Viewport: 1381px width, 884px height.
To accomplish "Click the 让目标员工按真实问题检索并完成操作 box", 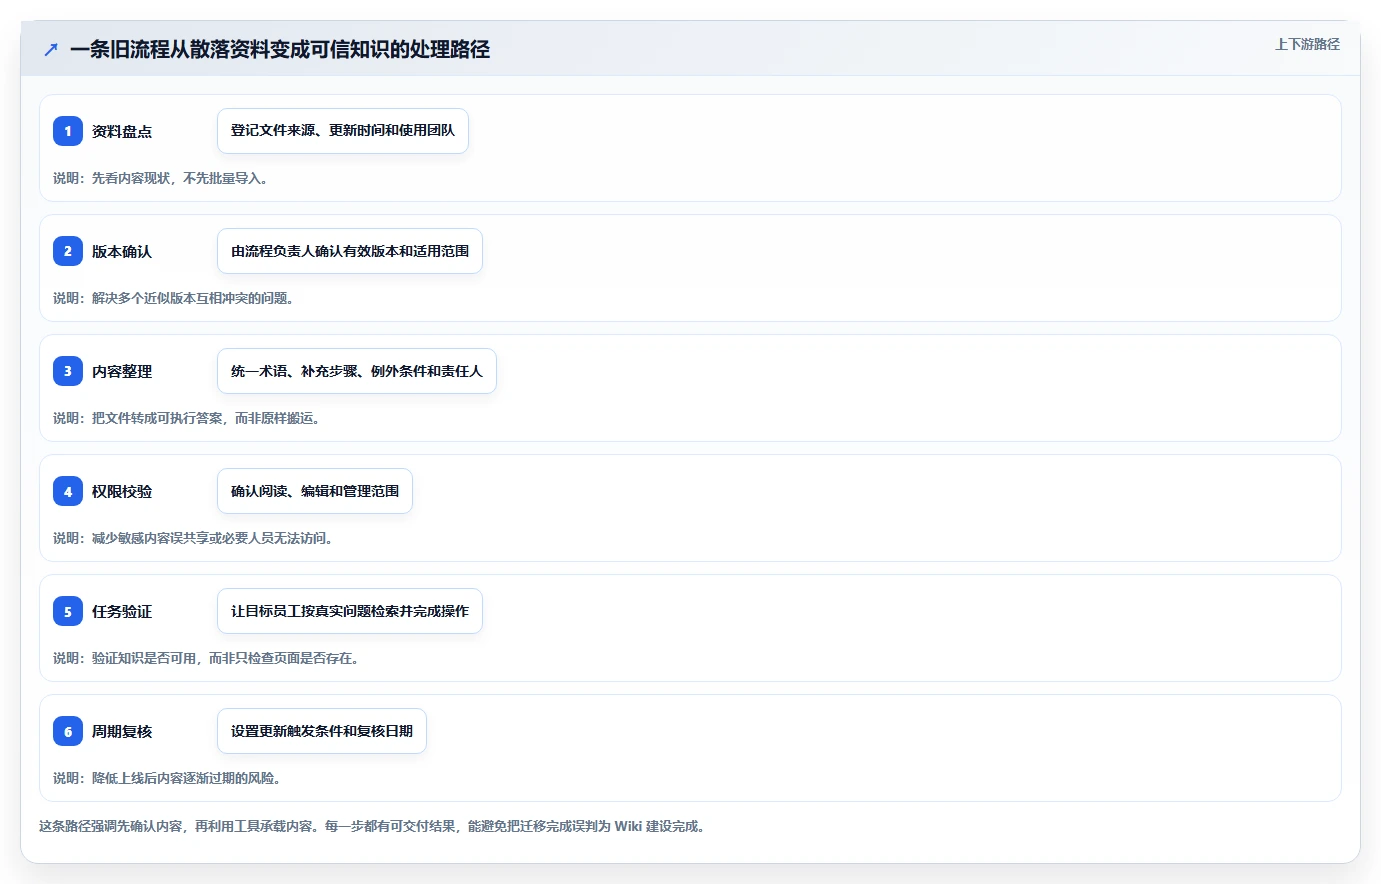I will (350, 611).
